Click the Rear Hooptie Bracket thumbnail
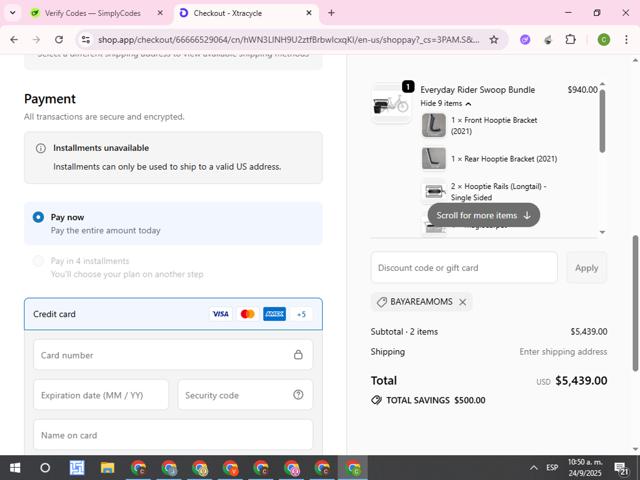 pos(433,158)
